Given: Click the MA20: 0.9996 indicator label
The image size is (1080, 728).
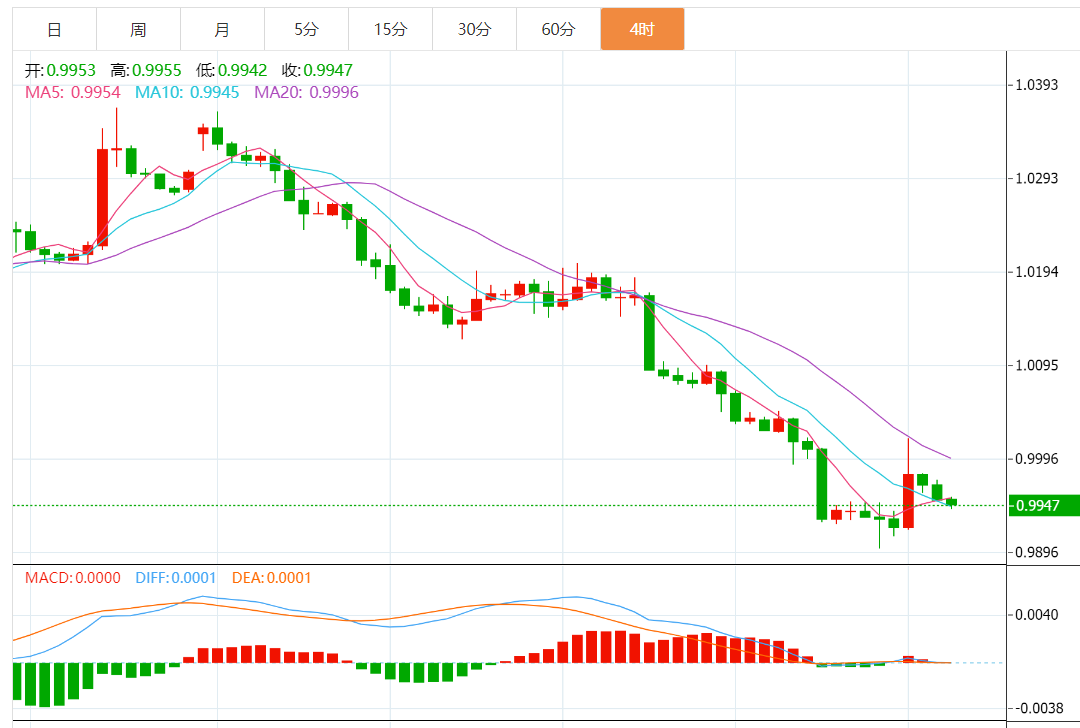Looking at the screenshot, I should click(x=307, y=92).
